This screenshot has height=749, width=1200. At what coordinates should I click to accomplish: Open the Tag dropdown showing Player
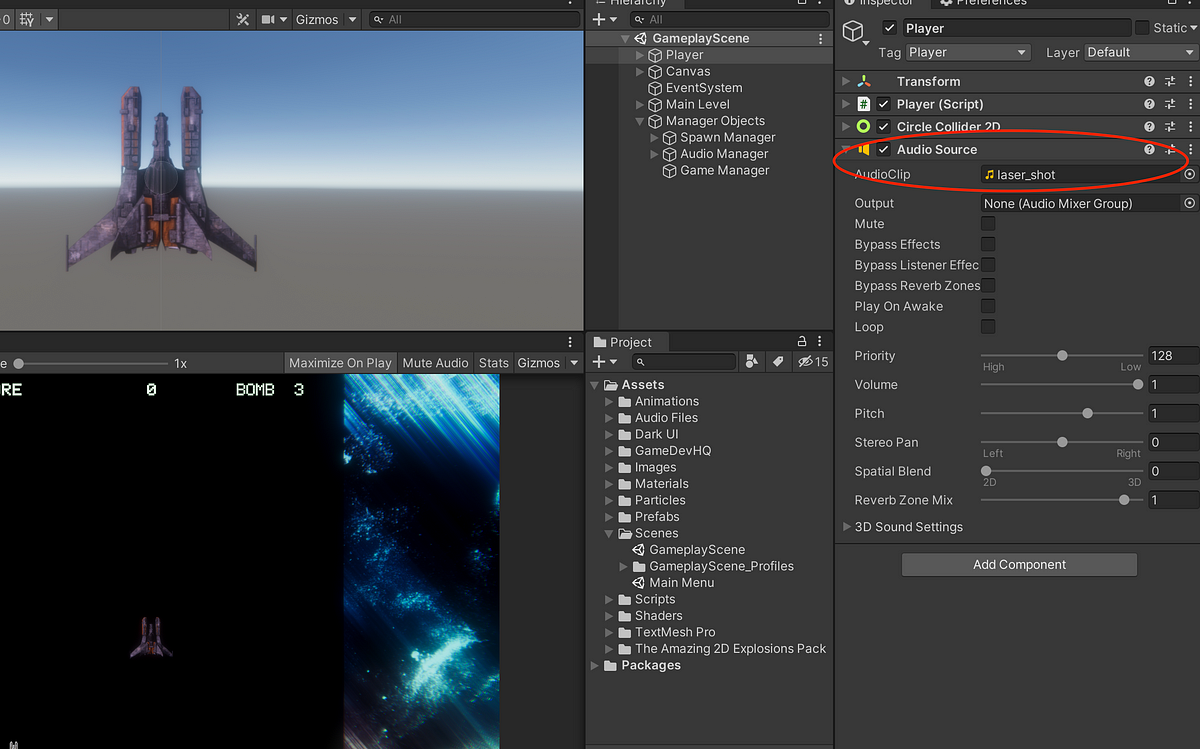pyautogui.click(x=967, y=52)
